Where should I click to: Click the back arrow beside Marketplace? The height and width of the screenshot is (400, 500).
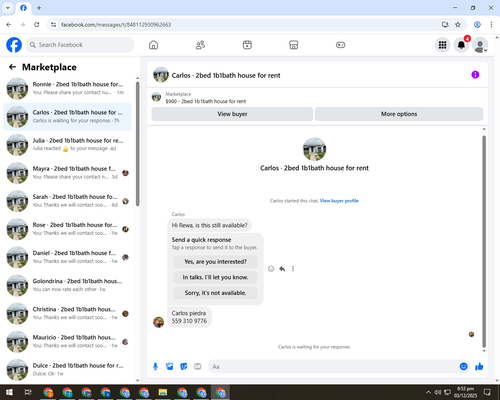point(12,67)
